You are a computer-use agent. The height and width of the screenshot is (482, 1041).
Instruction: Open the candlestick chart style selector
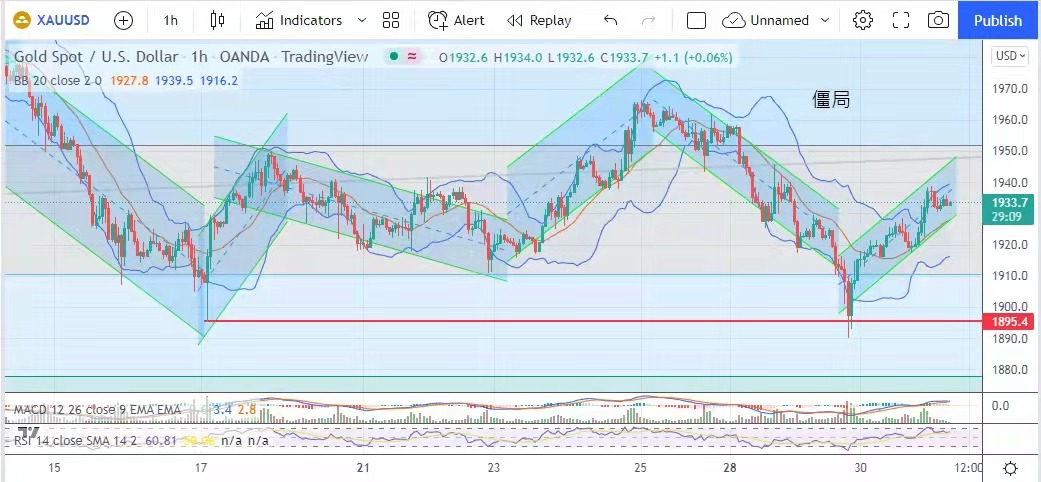(218, 20)
